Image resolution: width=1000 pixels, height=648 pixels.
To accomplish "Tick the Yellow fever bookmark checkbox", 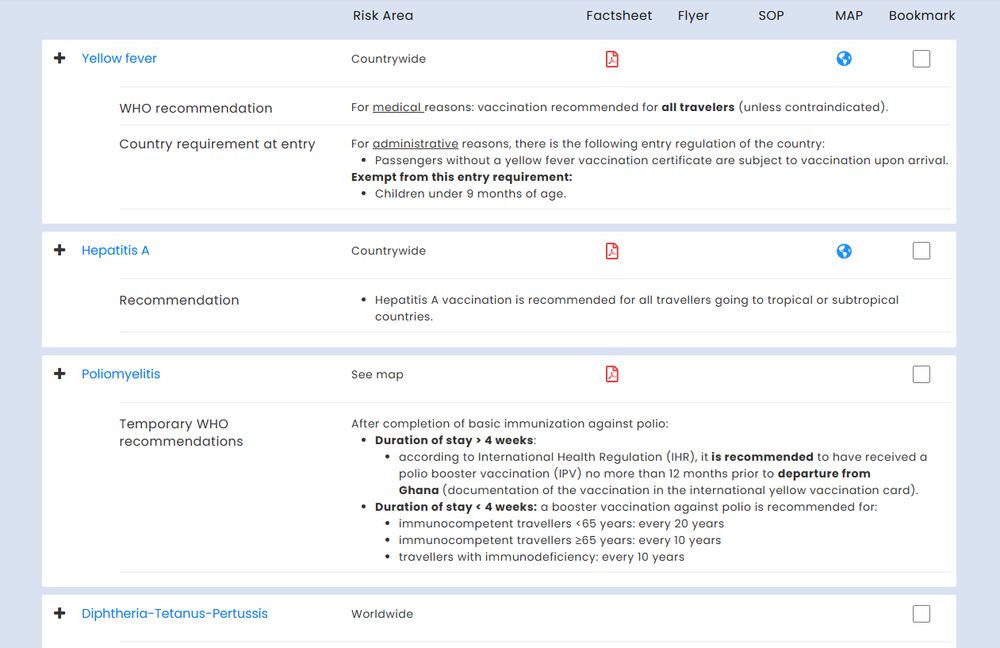I will point(921,59).
